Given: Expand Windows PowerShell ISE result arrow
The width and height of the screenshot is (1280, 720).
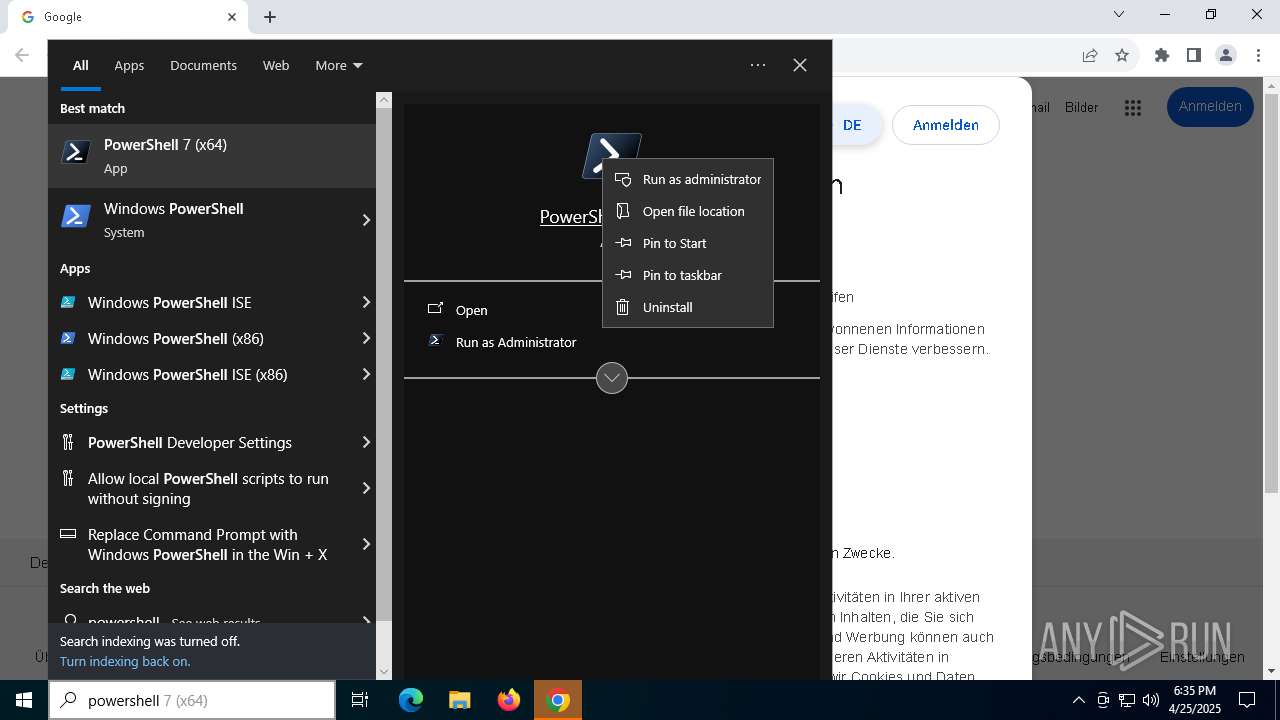Looking at the screenshot, I should (x=366, y=302).
